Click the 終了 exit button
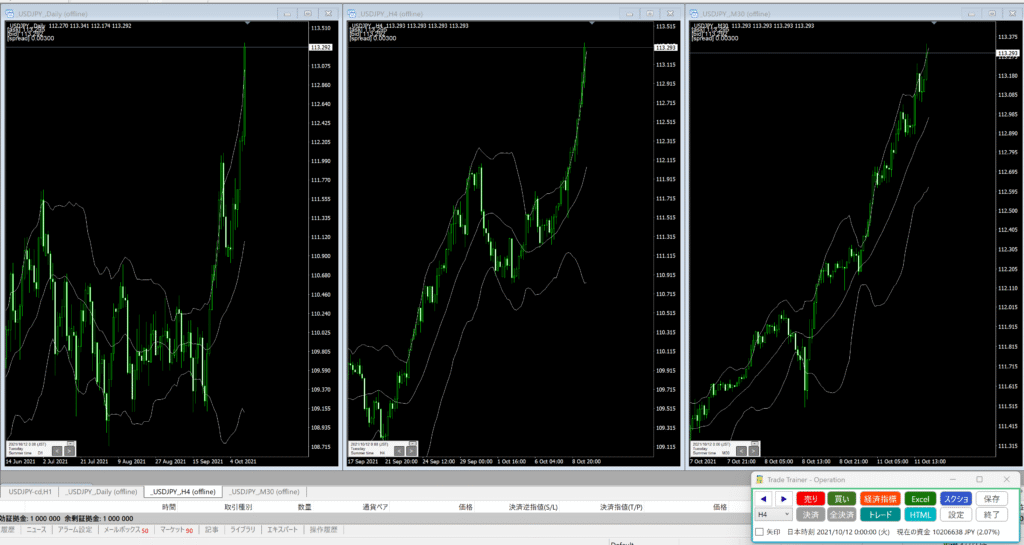This screenshot has width=1024, height=545. coord(991,514)
